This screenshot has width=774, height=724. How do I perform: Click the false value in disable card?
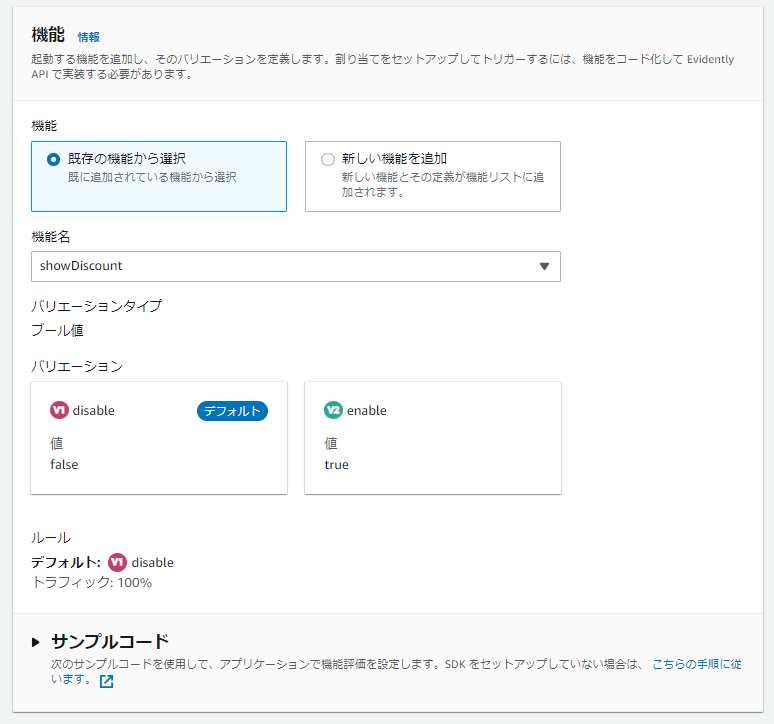click(64, 465)
